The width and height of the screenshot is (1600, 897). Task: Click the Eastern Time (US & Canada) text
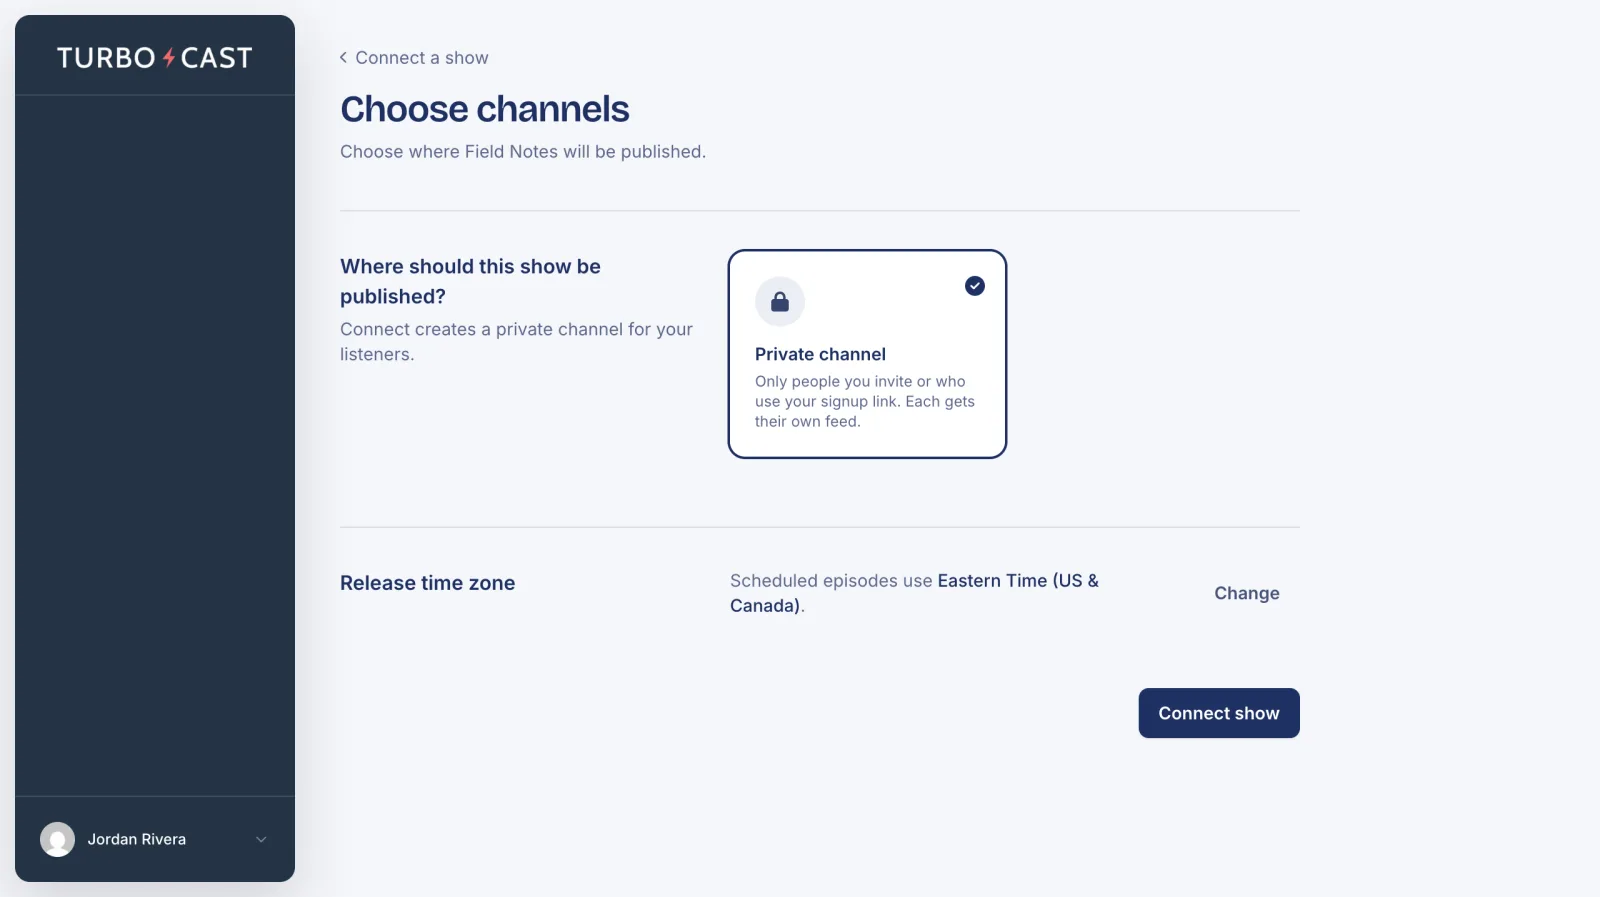[x=914, y=593]
